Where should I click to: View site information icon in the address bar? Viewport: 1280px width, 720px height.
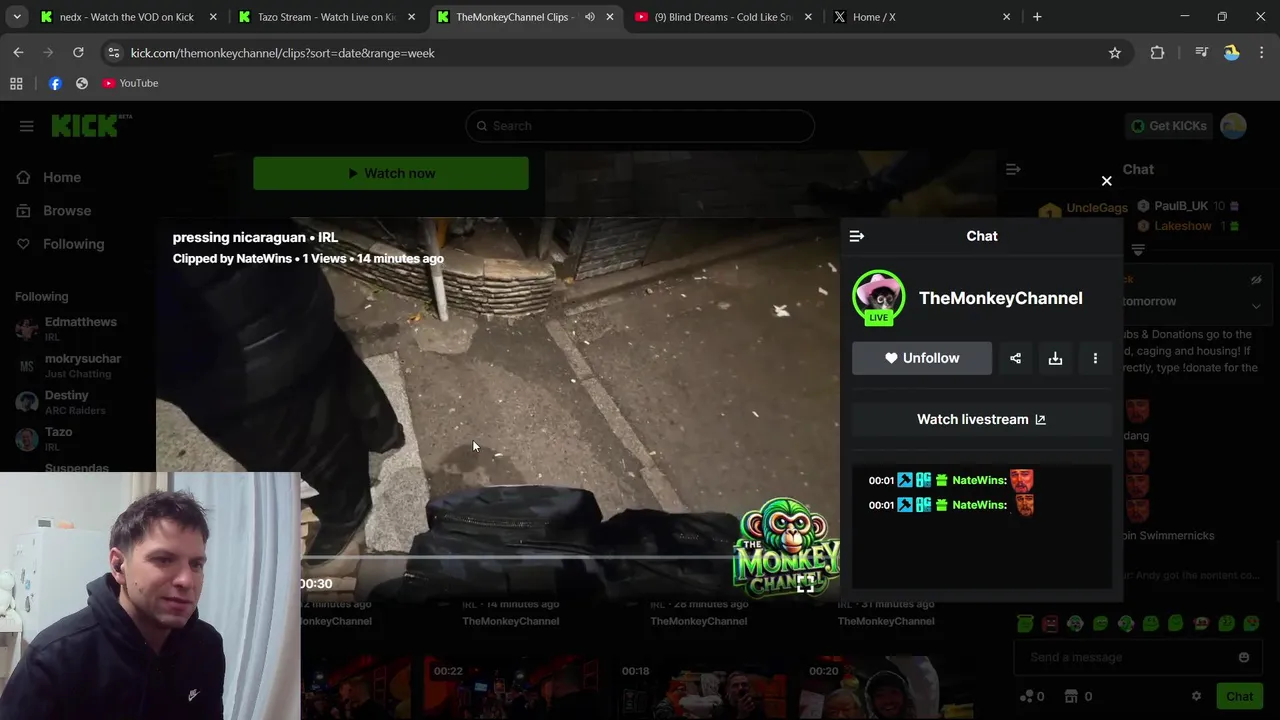(113, 53)
